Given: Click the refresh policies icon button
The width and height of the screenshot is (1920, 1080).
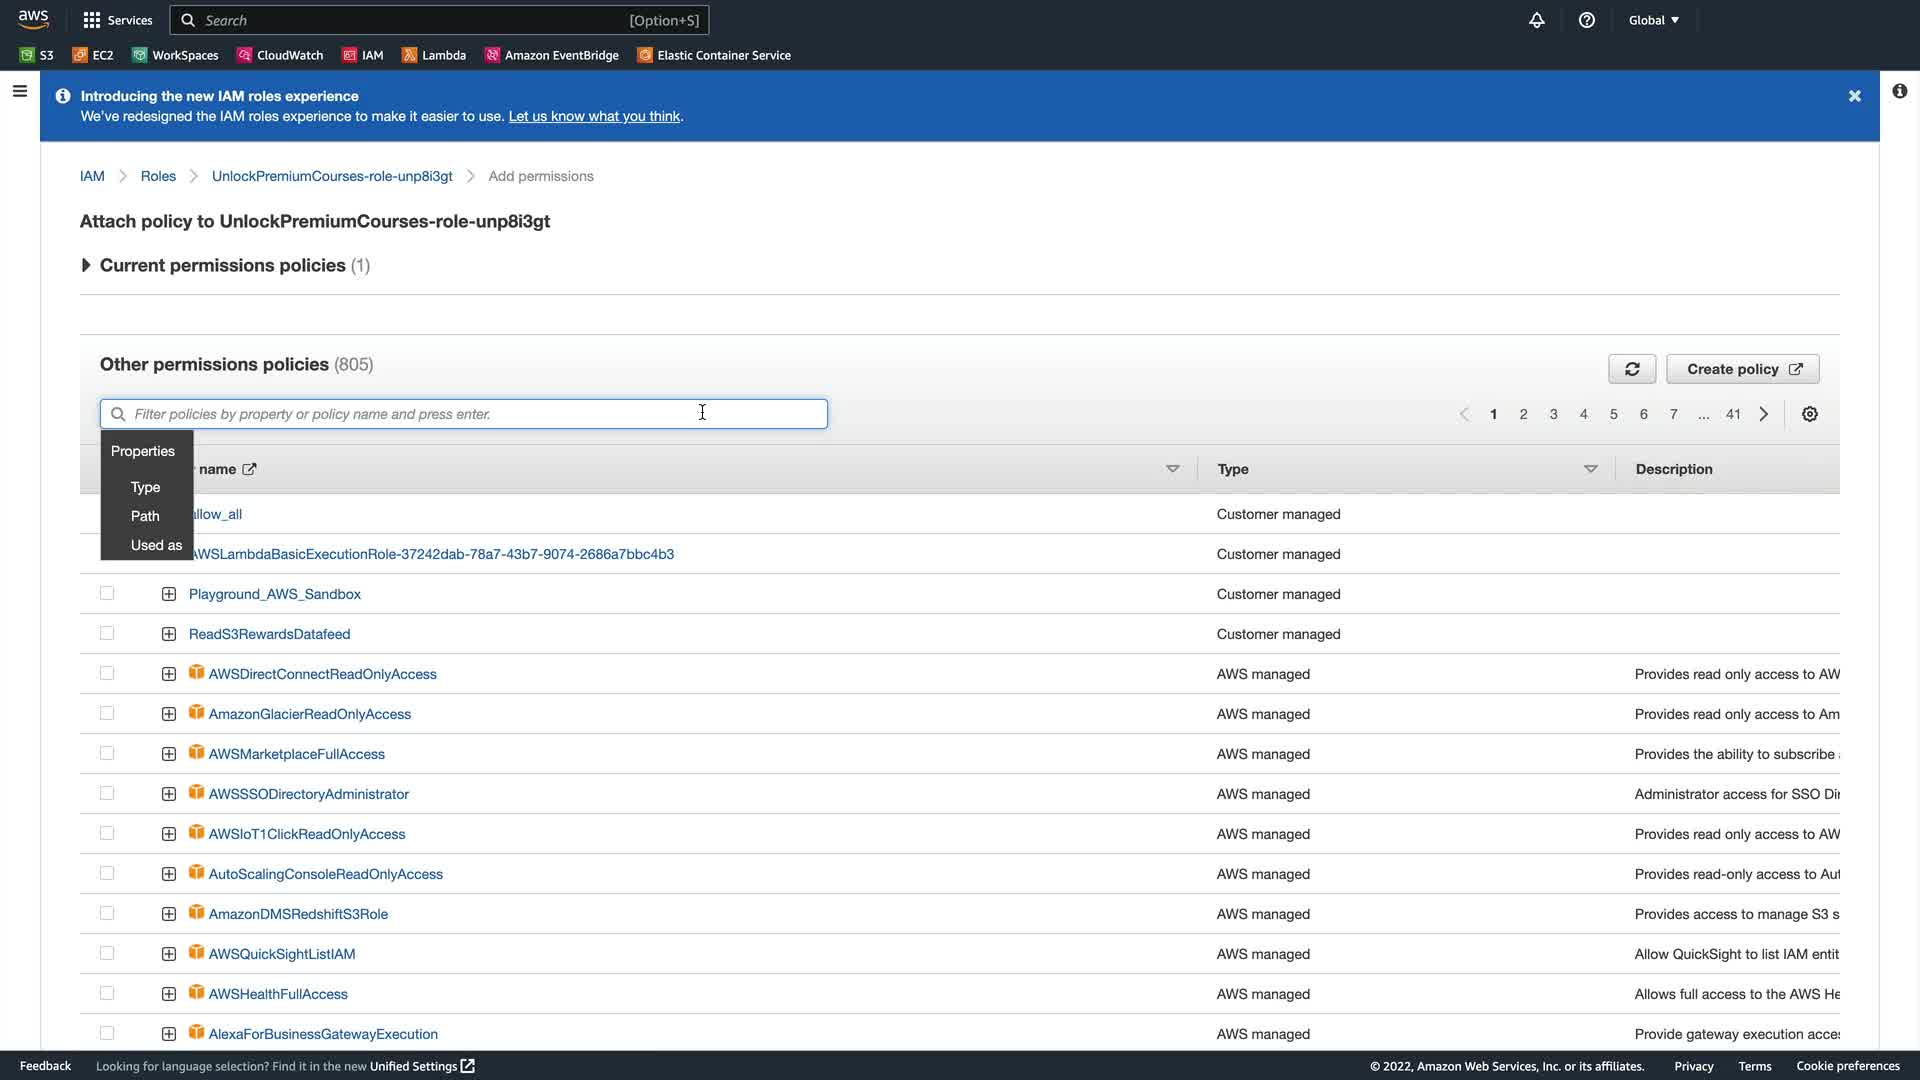Looking at the screenshot, I should pos(1632,369).
